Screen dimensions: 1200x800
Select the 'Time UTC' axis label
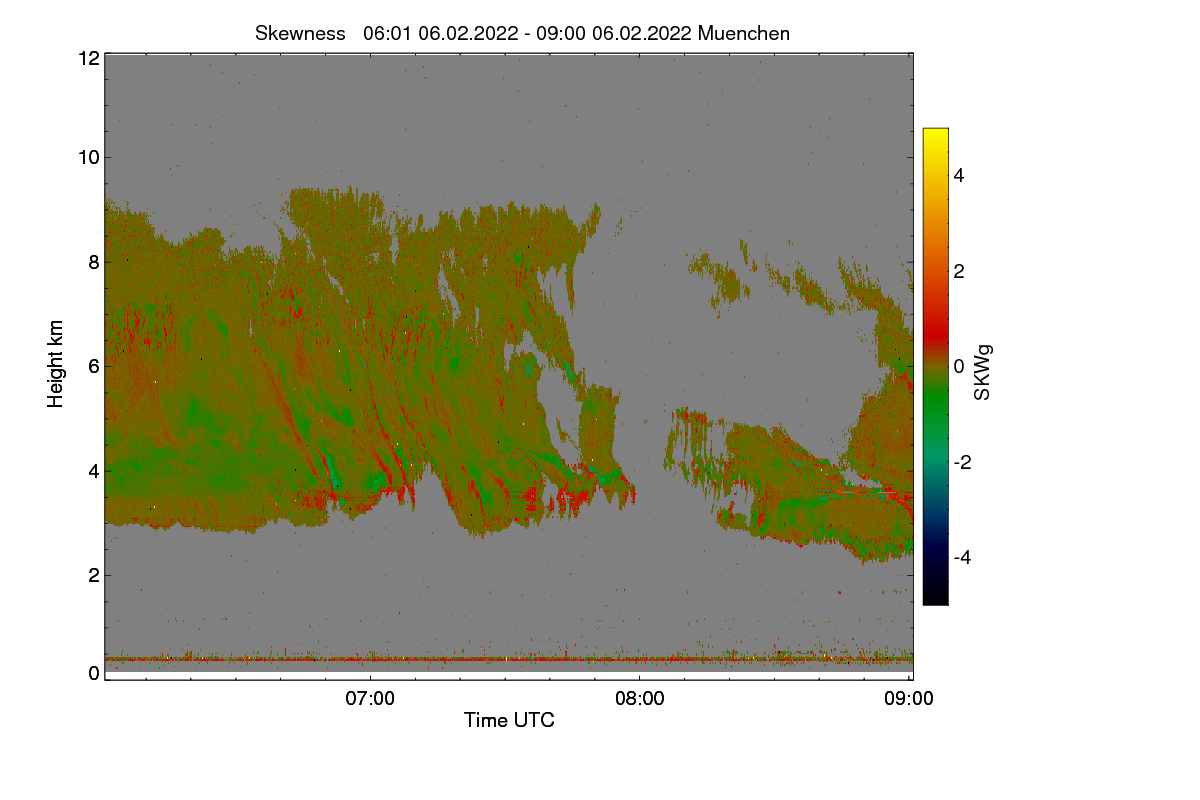[x=509, y=719]
